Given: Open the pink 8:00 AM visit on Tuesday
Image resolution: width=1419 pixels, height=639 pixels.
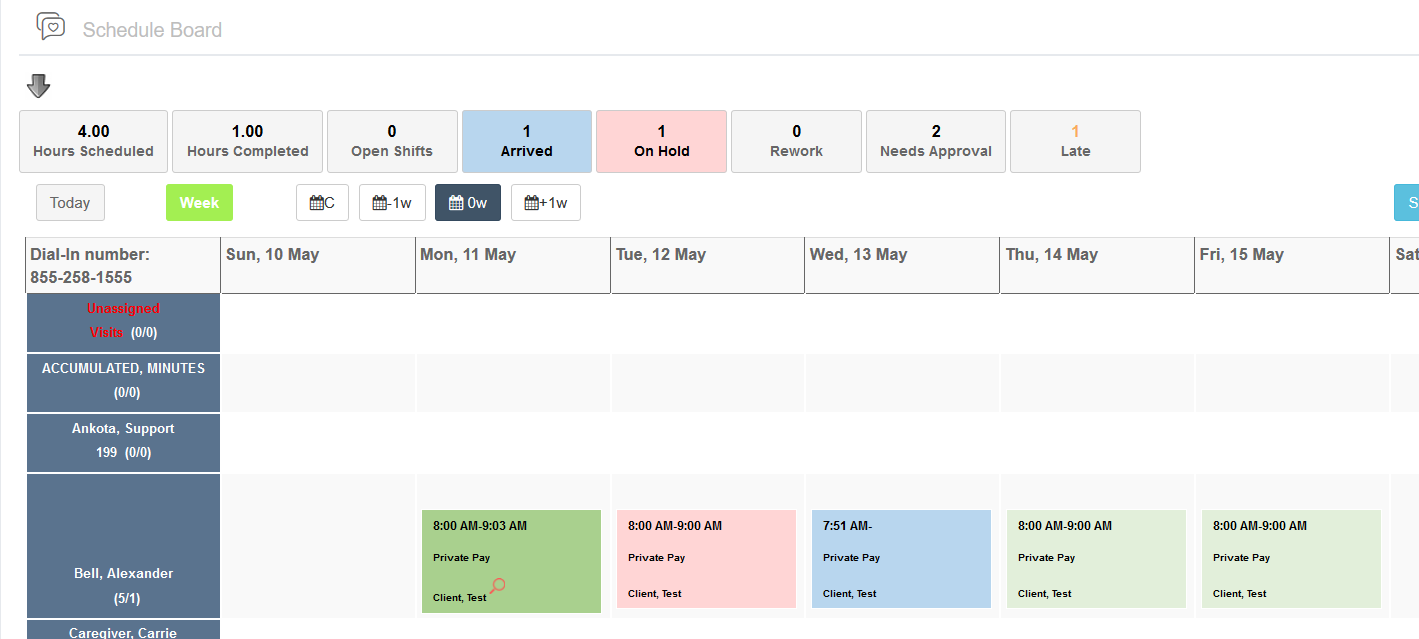Looking at the screenshot, I should [706, 559].
